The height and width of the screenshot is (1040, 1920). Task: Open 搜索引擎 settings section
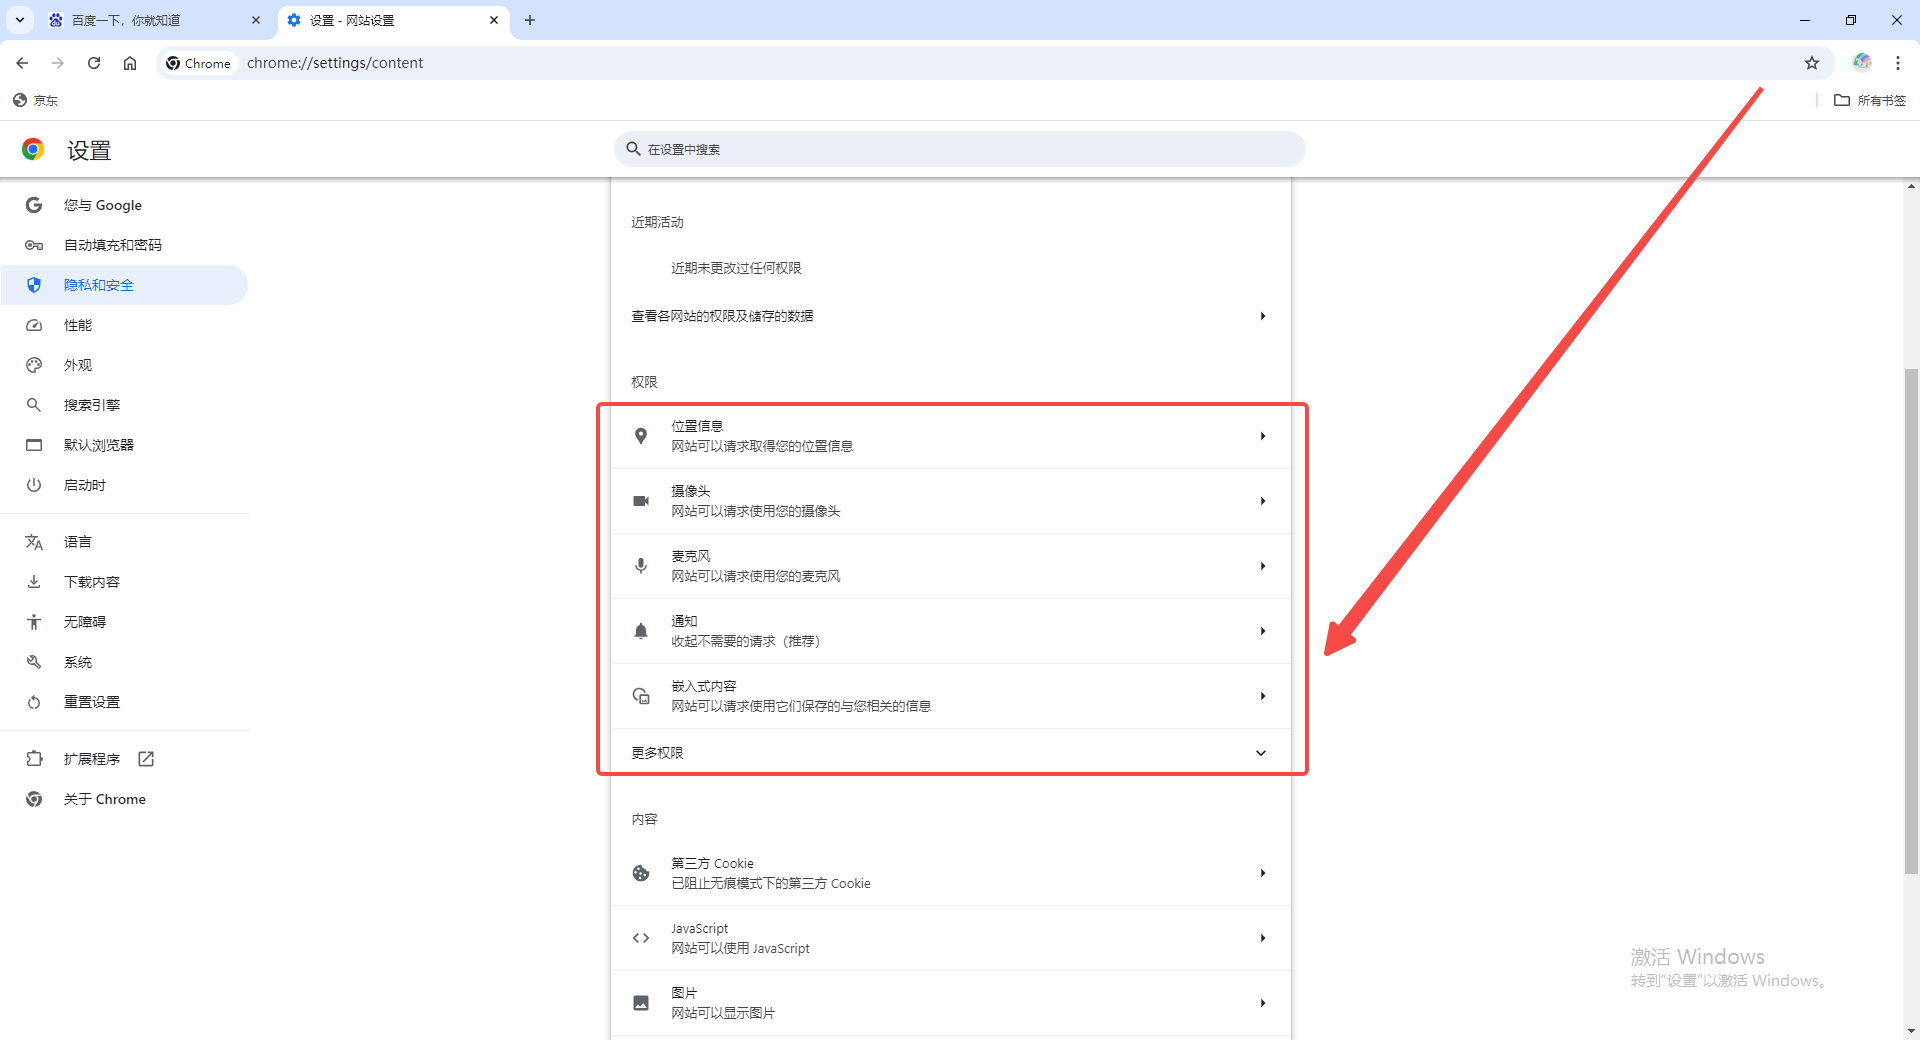(124, 405)
